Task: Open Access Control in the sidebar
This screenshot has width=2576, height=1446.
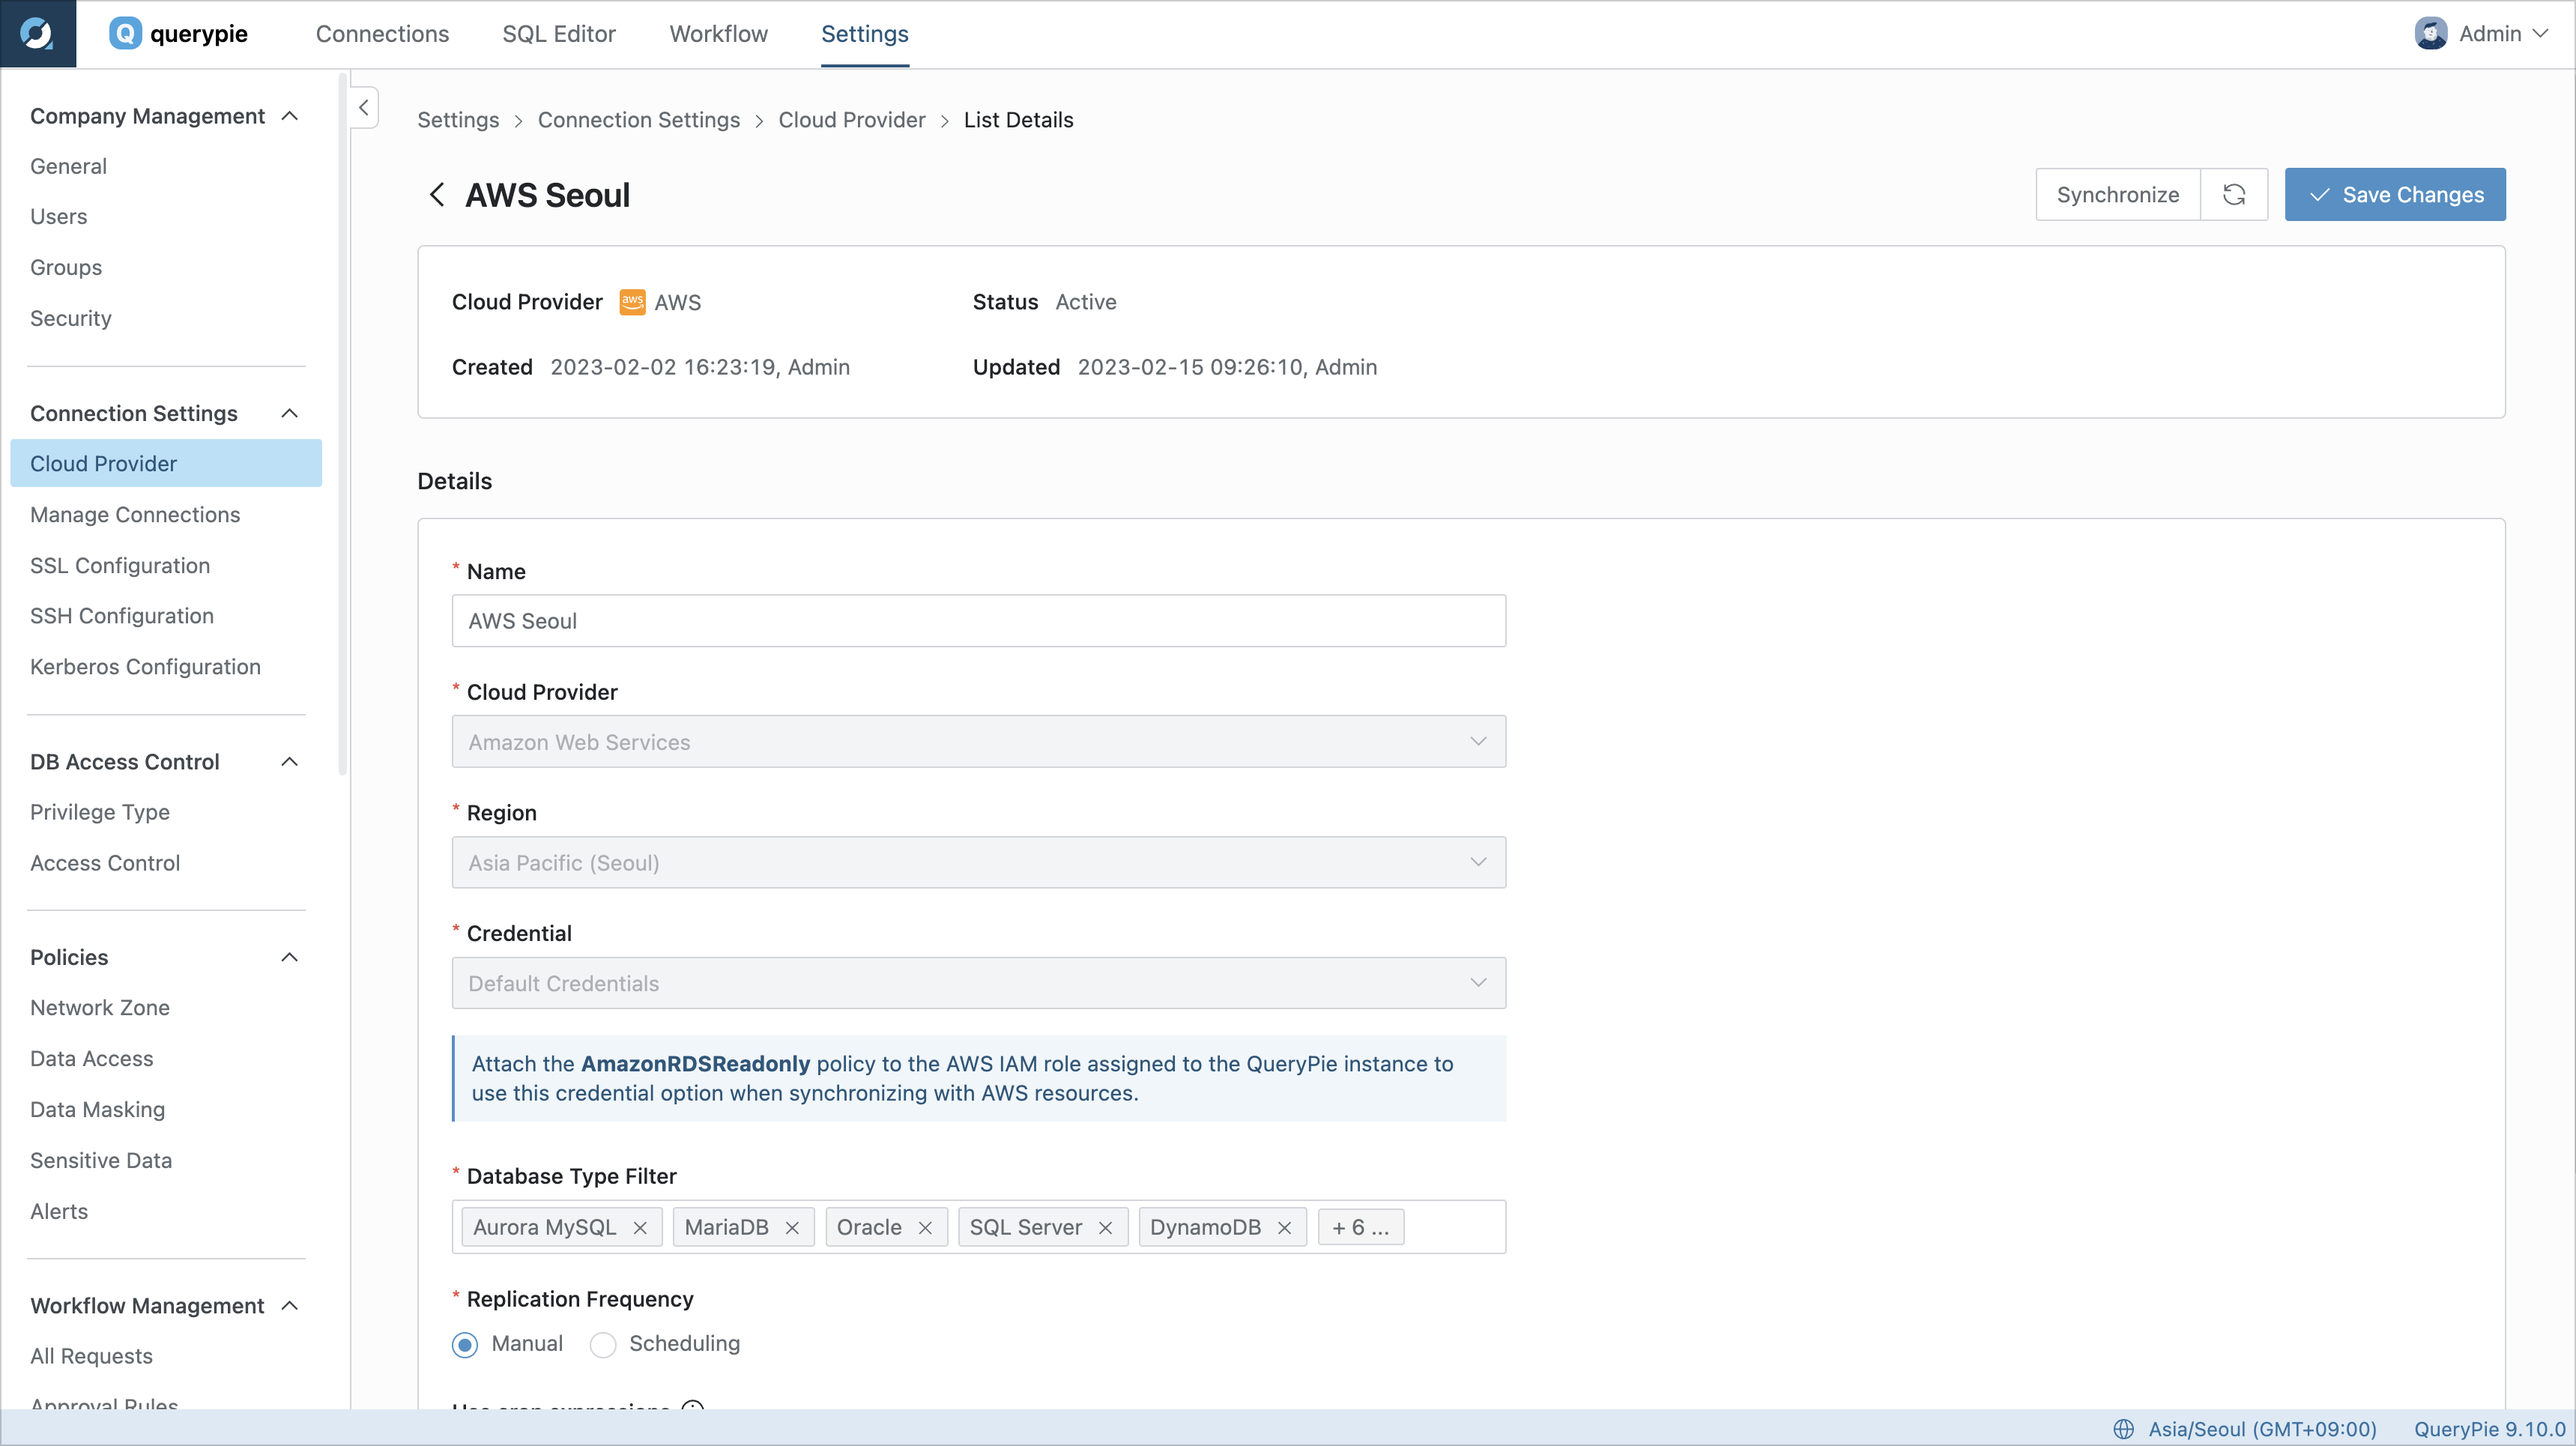Action: click(105, 863)
